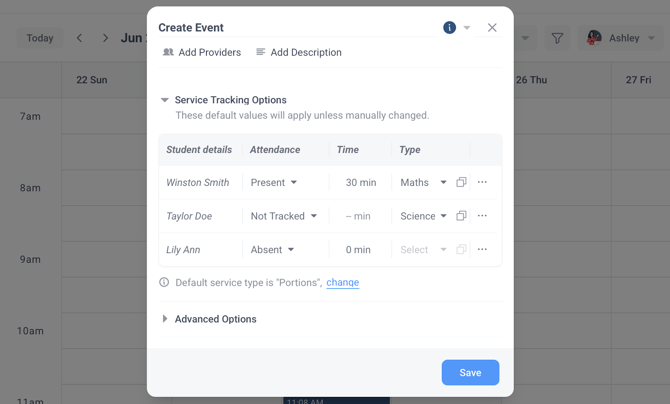Open more options for Winston Smith row
This screenshot has height=404, width=670.
point(482,183)
